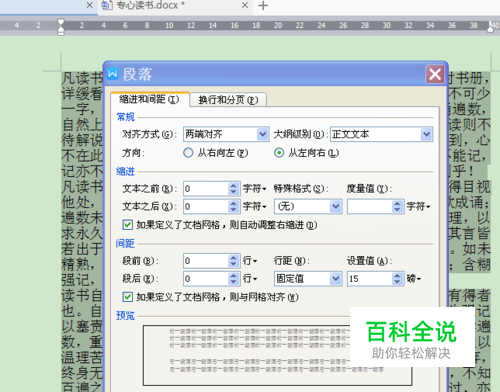The image size is (500, 392).
Task: Close the left document tab
Action: [x=90, y=5]
